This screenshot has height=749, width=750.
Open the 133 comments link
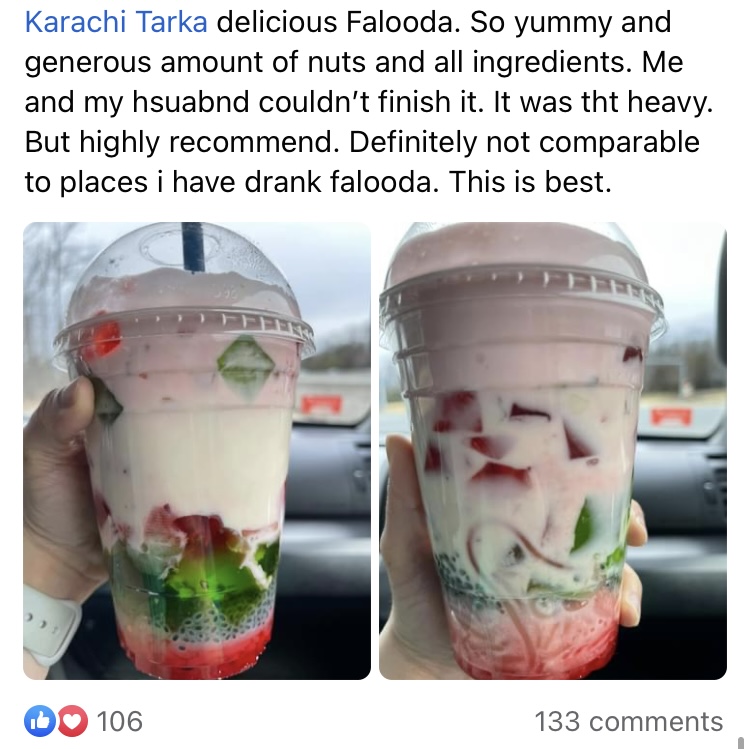pos(629,721)
